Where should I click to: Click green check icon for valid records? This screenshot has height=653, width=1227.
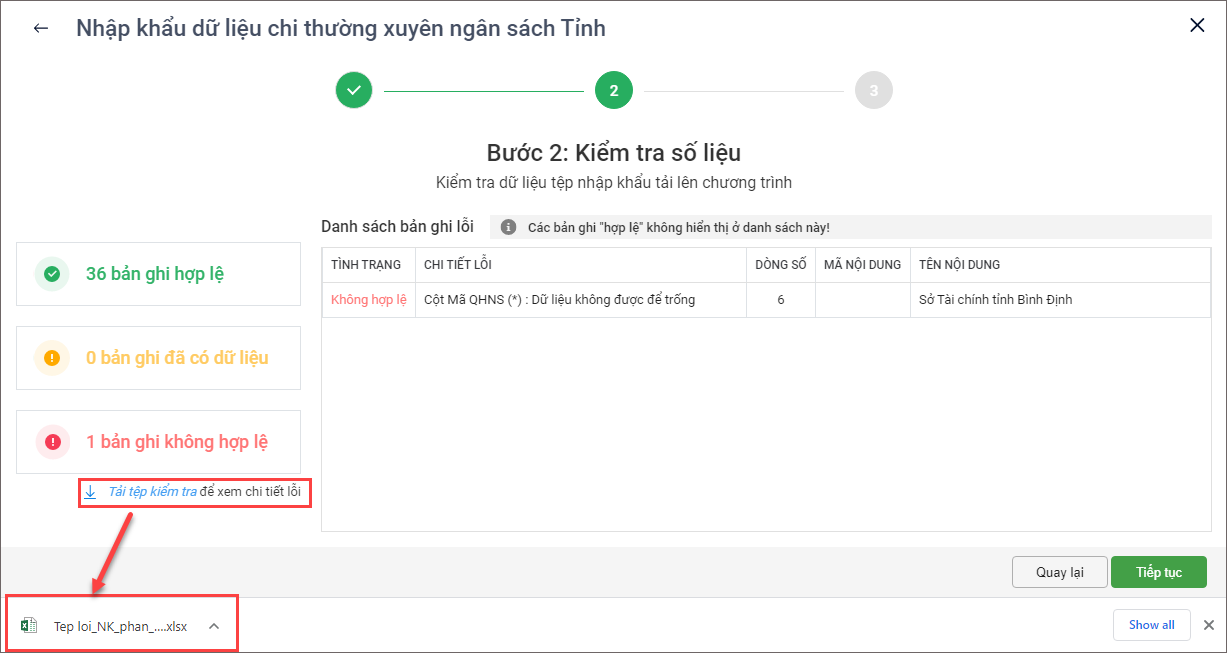tap(52, 274)
